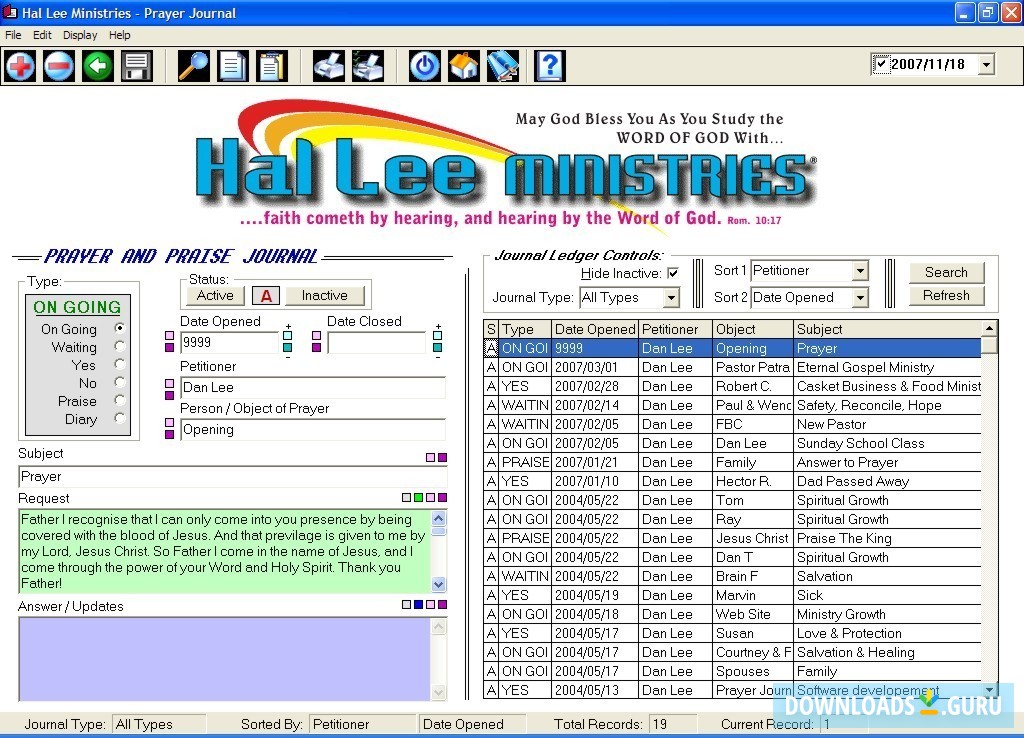This screenshot has height=738, width=1024.
Task: Click the Refresh button
Action: 946,296
